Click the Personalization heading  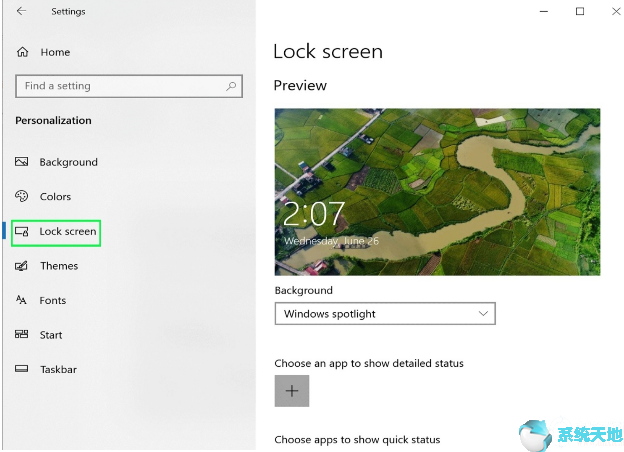pos(53,121)
